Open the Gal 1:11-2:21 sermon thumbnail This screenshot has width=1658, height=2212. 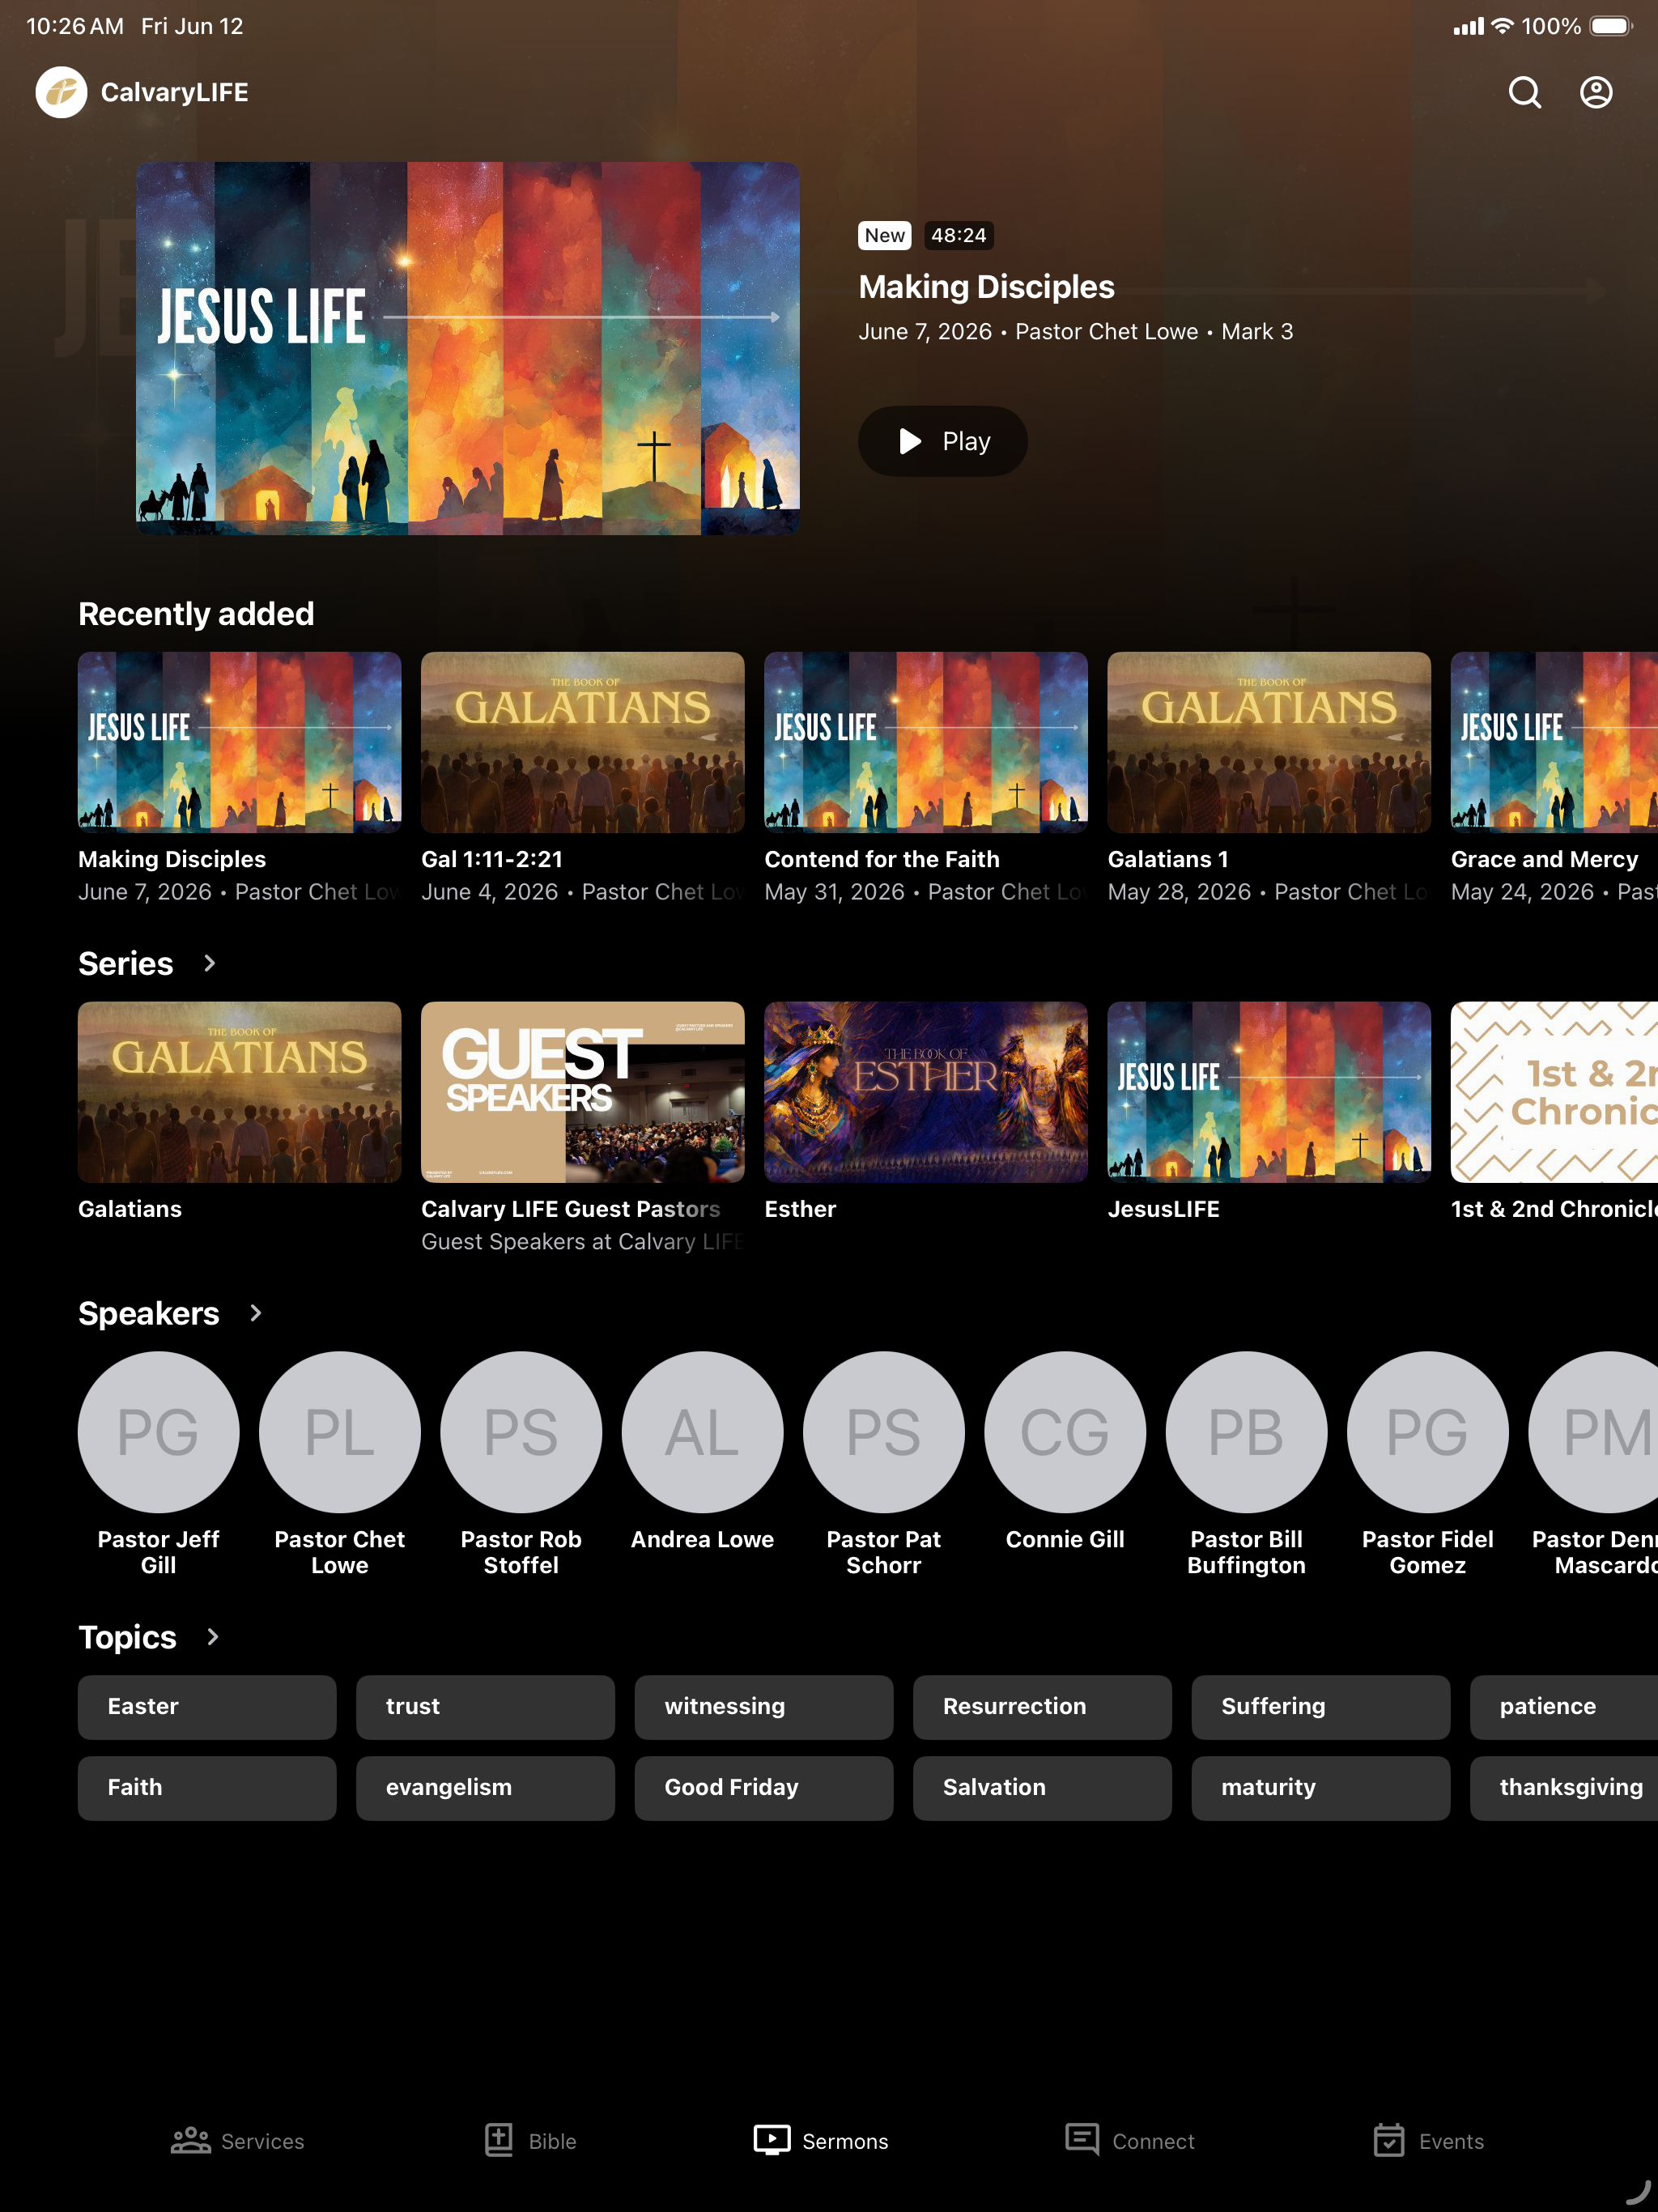(x=583, y=742)
